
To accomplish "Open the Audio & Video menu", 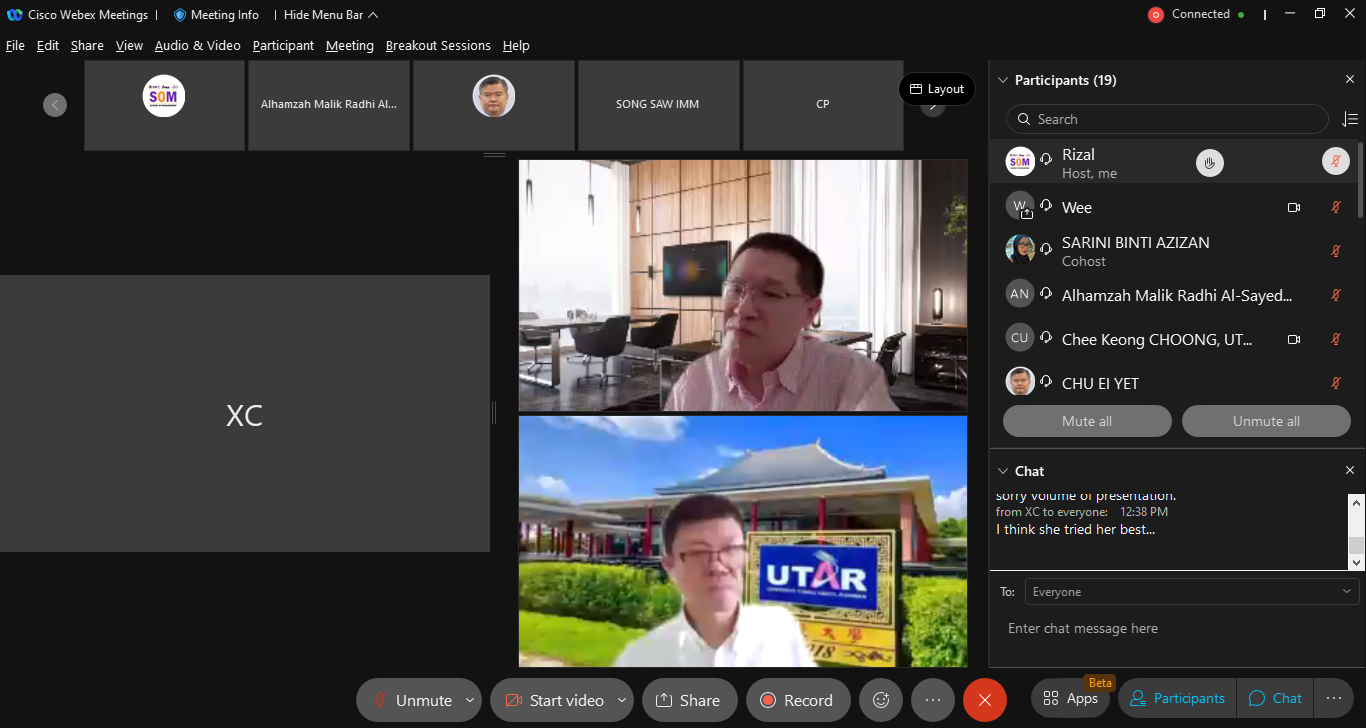I will 197,46.
